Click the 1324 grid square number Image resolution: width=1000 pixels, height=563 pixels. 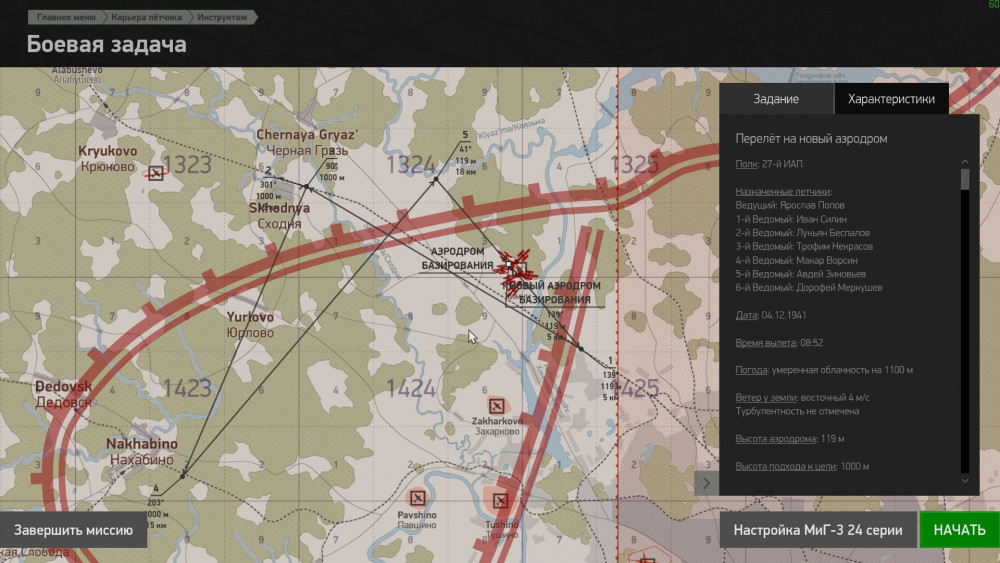410,165
